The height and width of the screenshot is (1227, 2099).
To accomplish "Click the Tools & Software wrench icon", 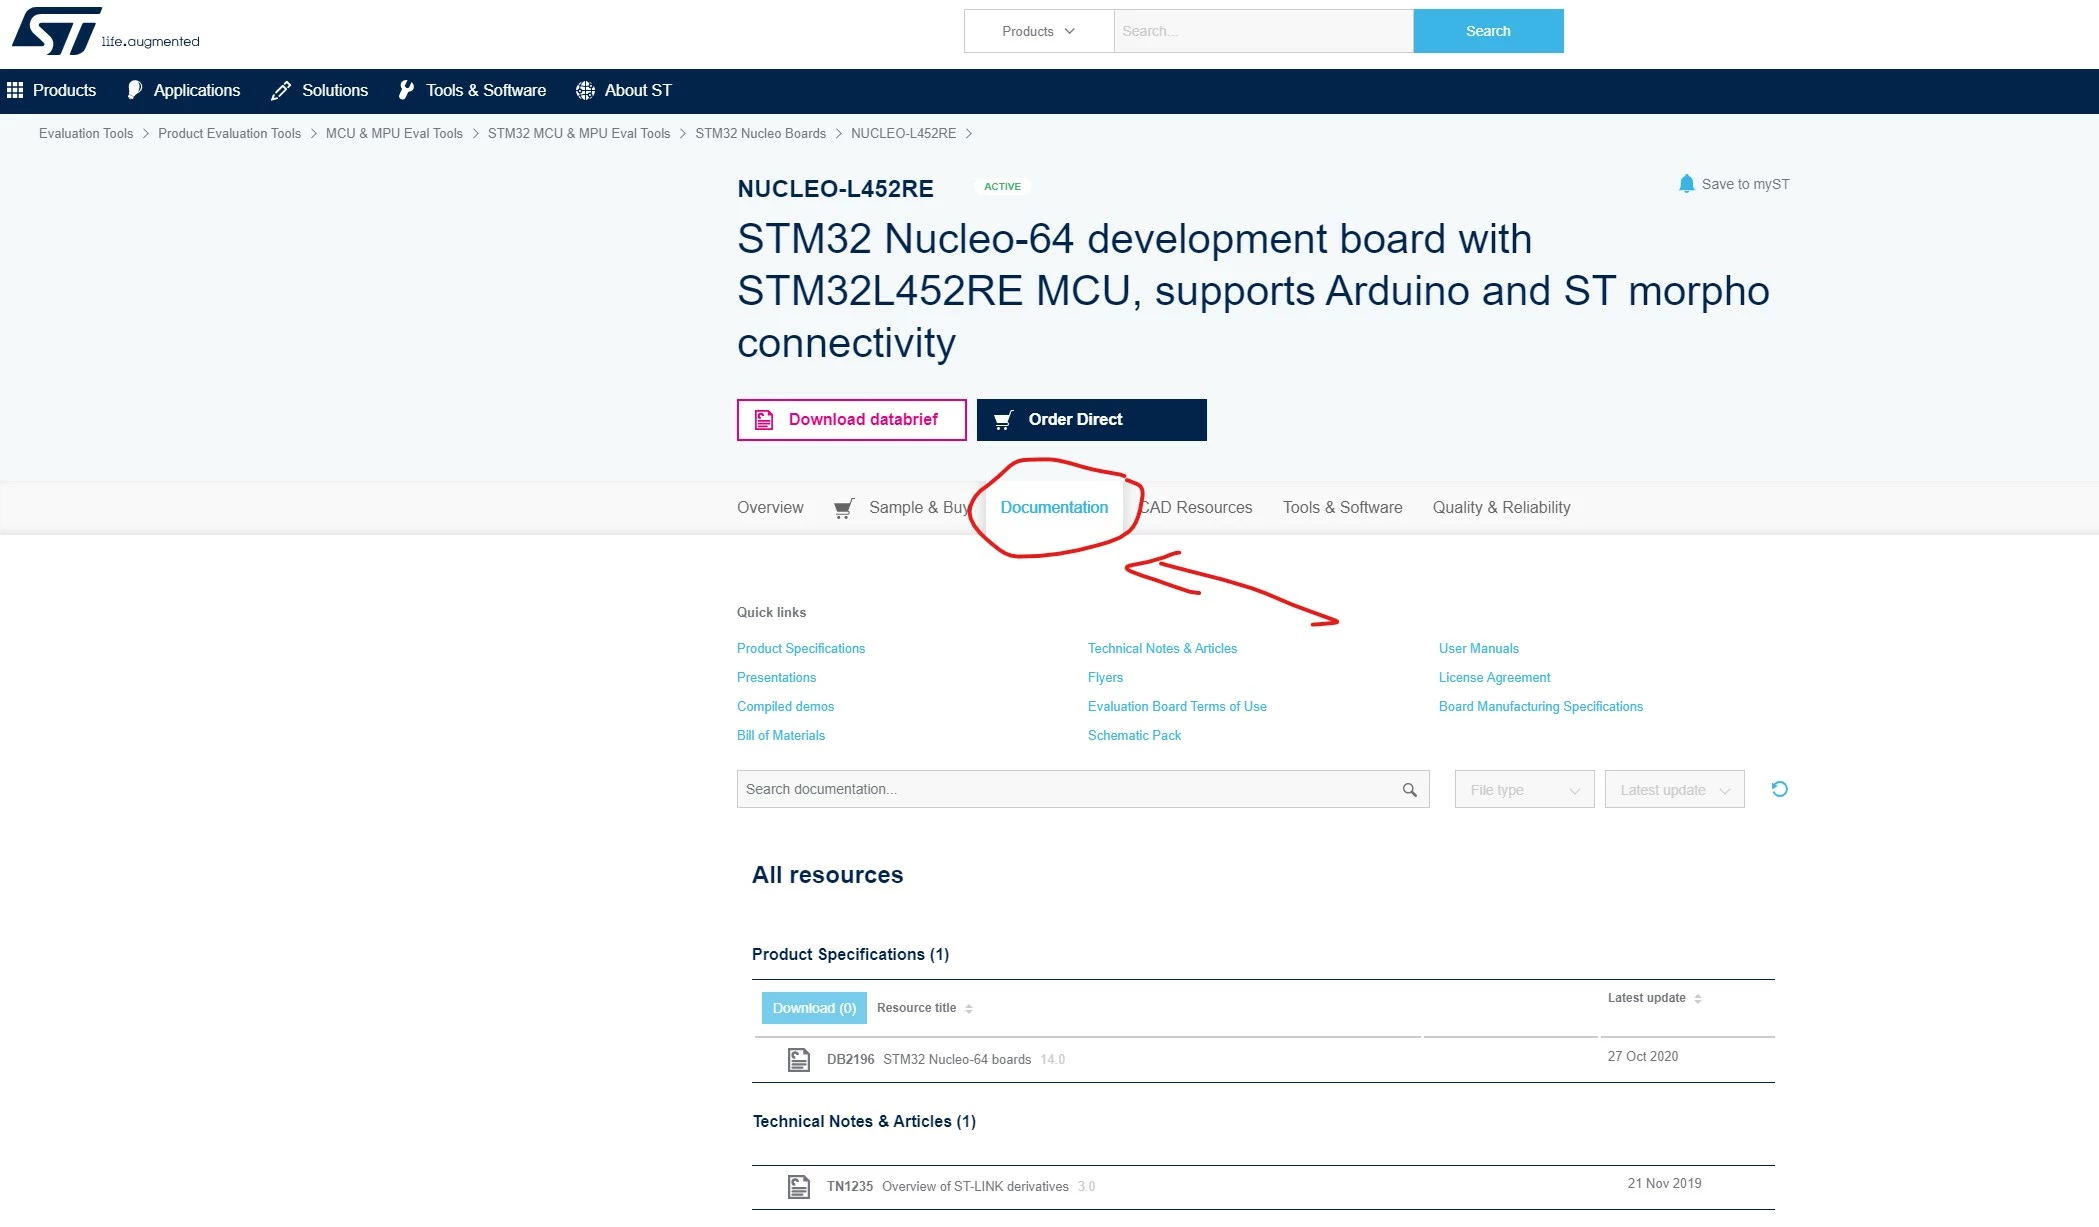I will click(x=406, y=90).
